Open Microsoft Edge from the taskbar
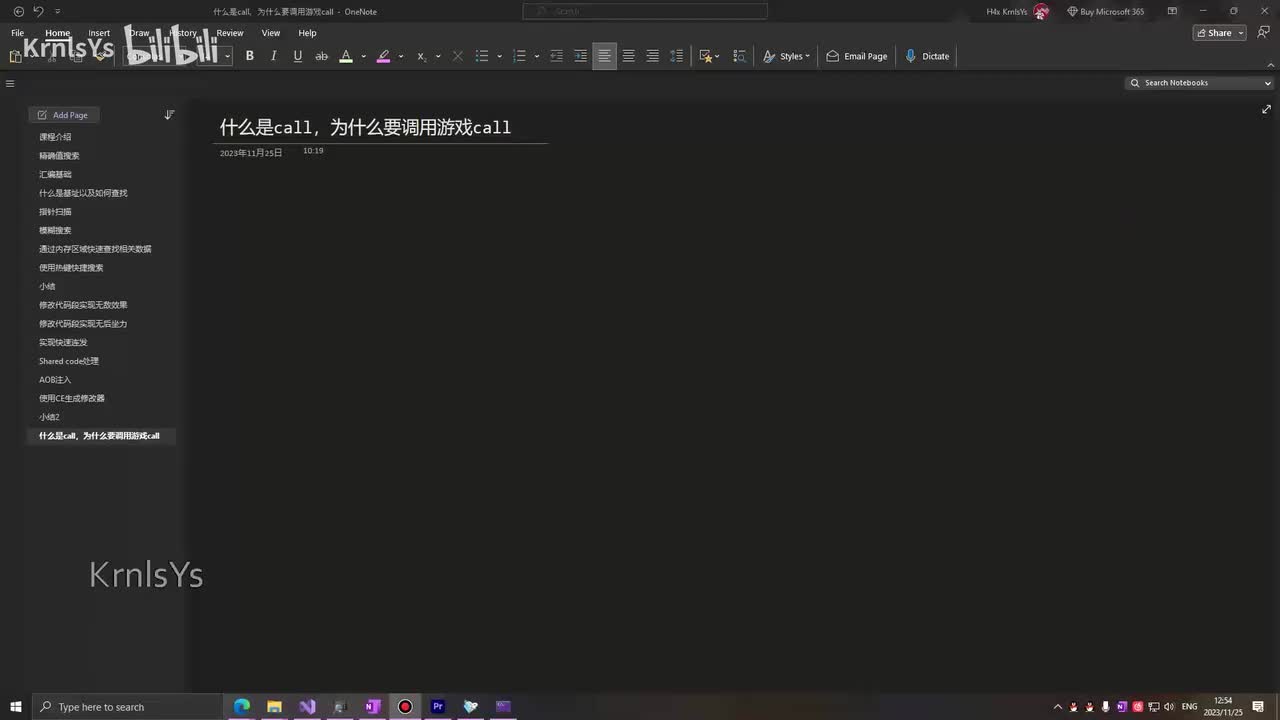Screen dimensions: 1280x720 tap(242, 707)
